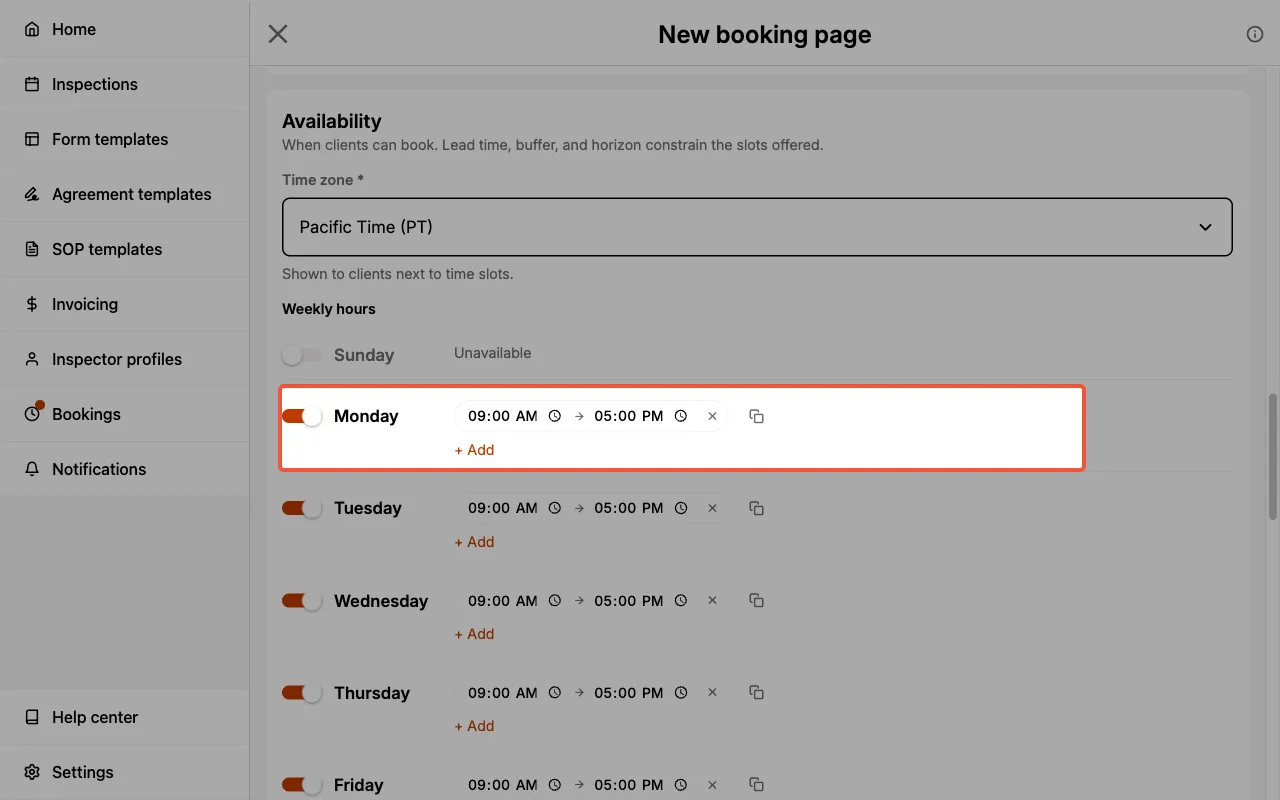Screen dimensions: 1280x800
Task: Open the info icon beside the title
Action: click(1255, 34)
